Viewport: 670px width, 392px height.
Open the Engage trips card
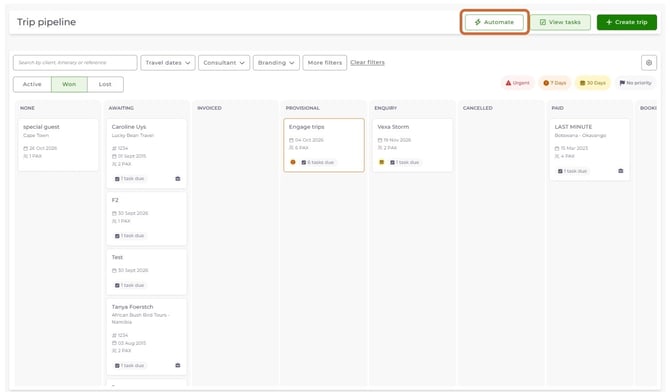click(x=324, y=145)
